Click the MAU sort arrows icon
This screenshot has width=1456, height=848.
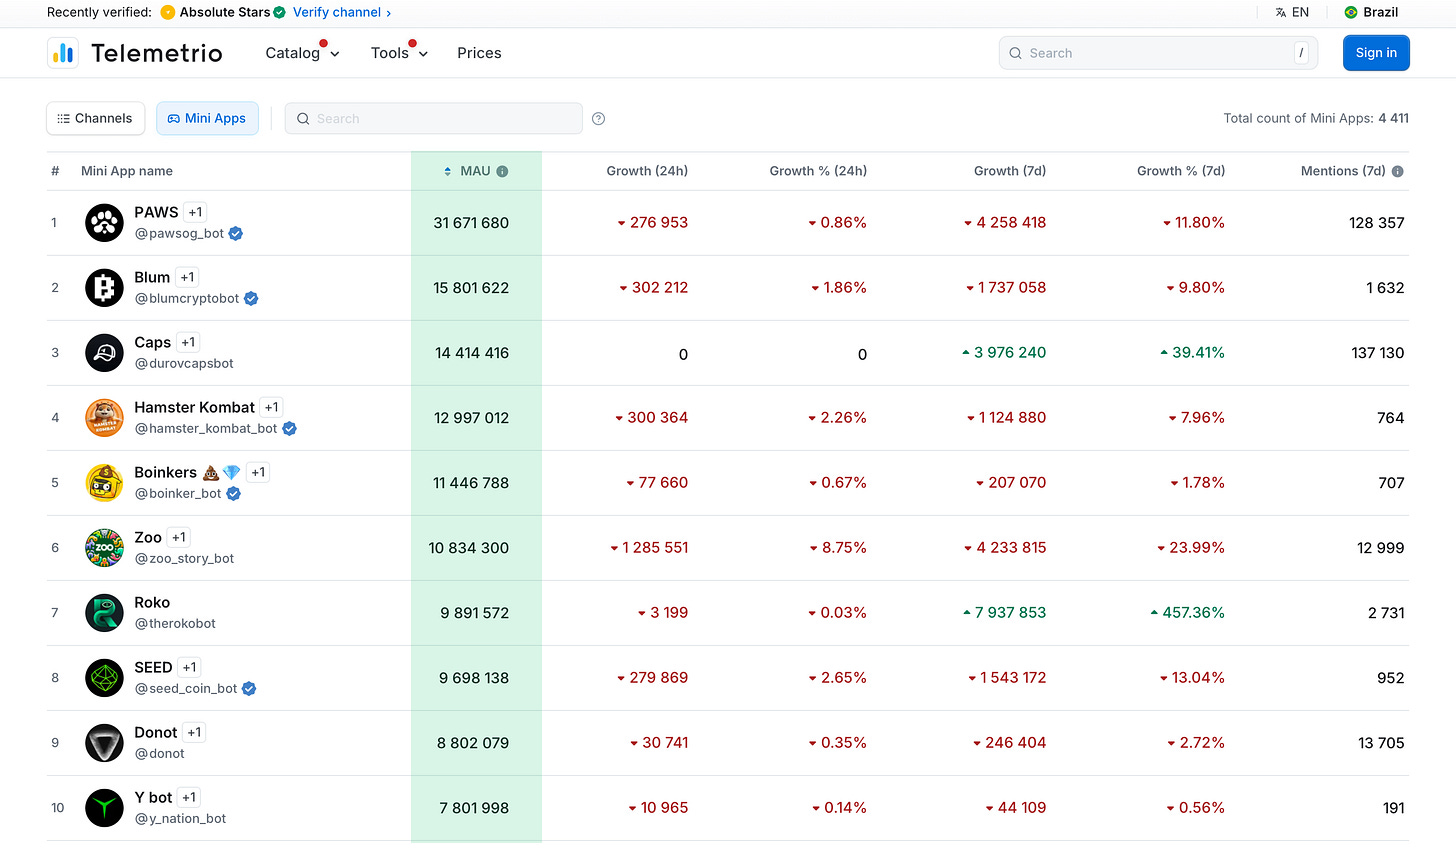coord(448,171)
